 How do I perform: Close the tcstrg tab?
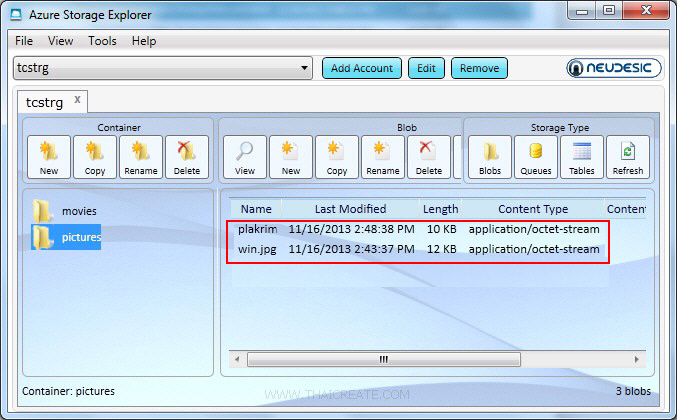click(x=77, y=100)
